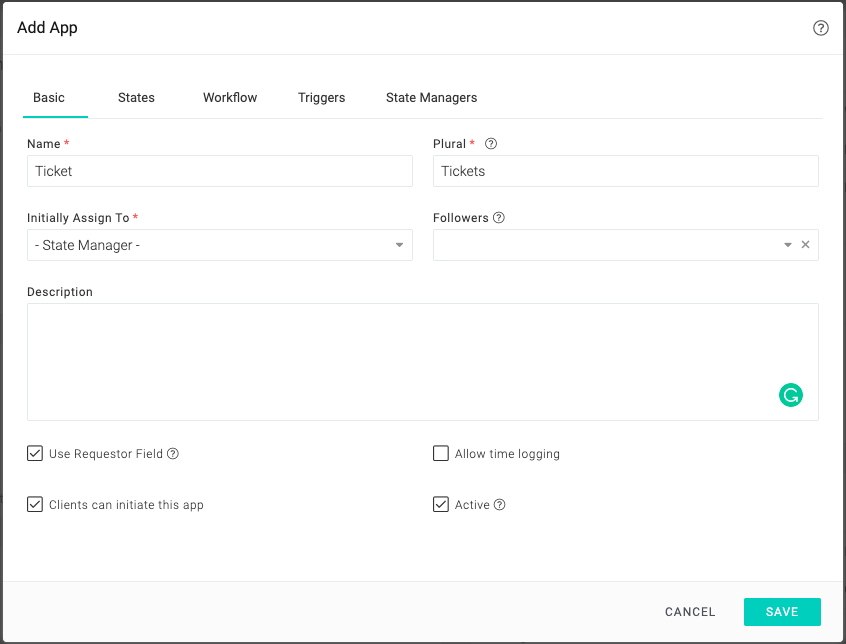Enable the Allow time logging checkbox

pos(441,454)
